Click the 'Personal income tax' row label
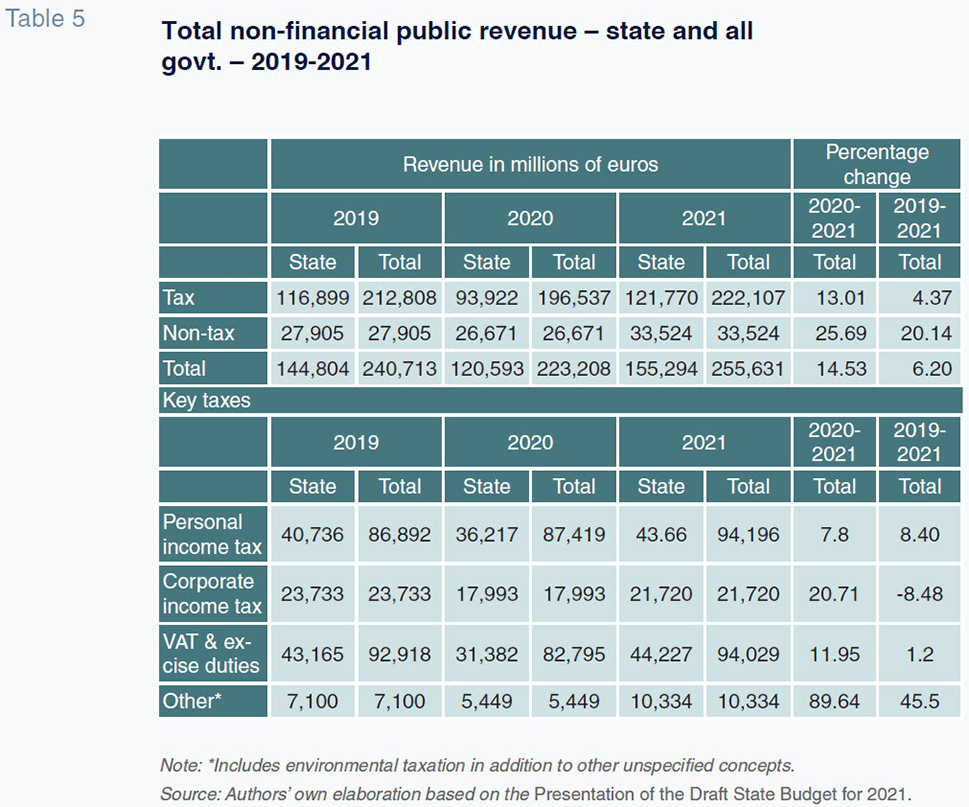 (x=213, y=534)
